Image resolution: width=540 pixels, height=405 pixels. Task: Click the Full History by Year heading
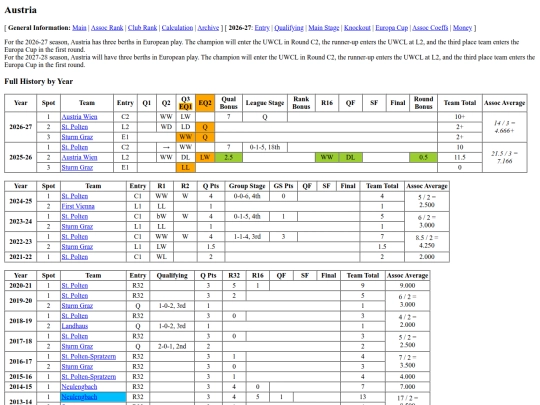pos(39,82)
